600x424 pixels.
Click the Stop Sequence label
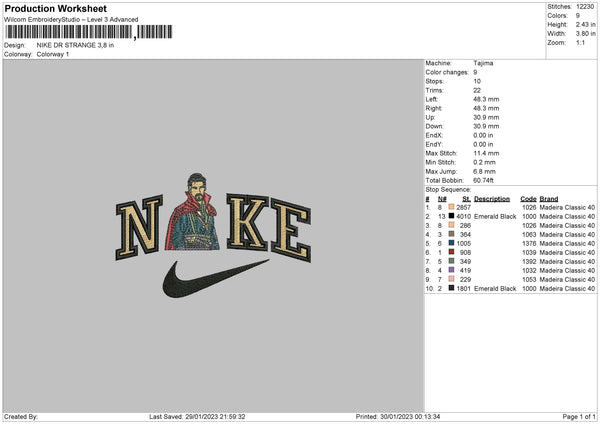(448, 189)
